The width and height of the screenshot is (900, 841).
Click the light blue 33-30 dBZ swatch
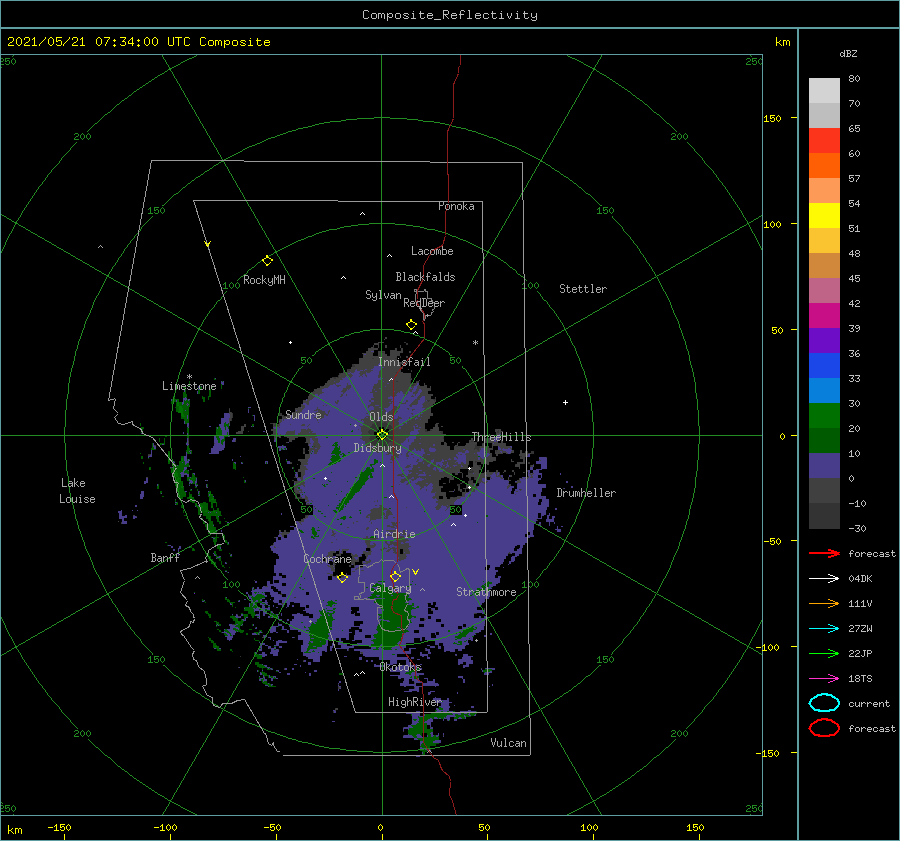[x=824, y=391]
